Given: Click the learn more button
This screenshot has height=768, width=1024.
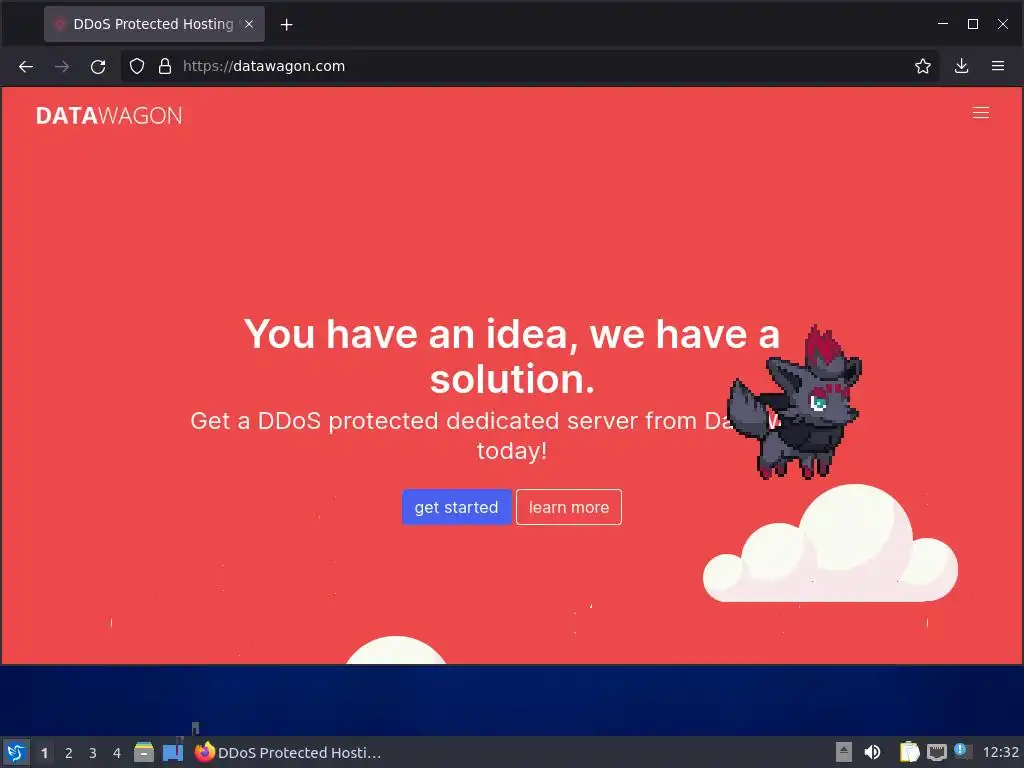Looking at the screenshot, I should point(569,507).
